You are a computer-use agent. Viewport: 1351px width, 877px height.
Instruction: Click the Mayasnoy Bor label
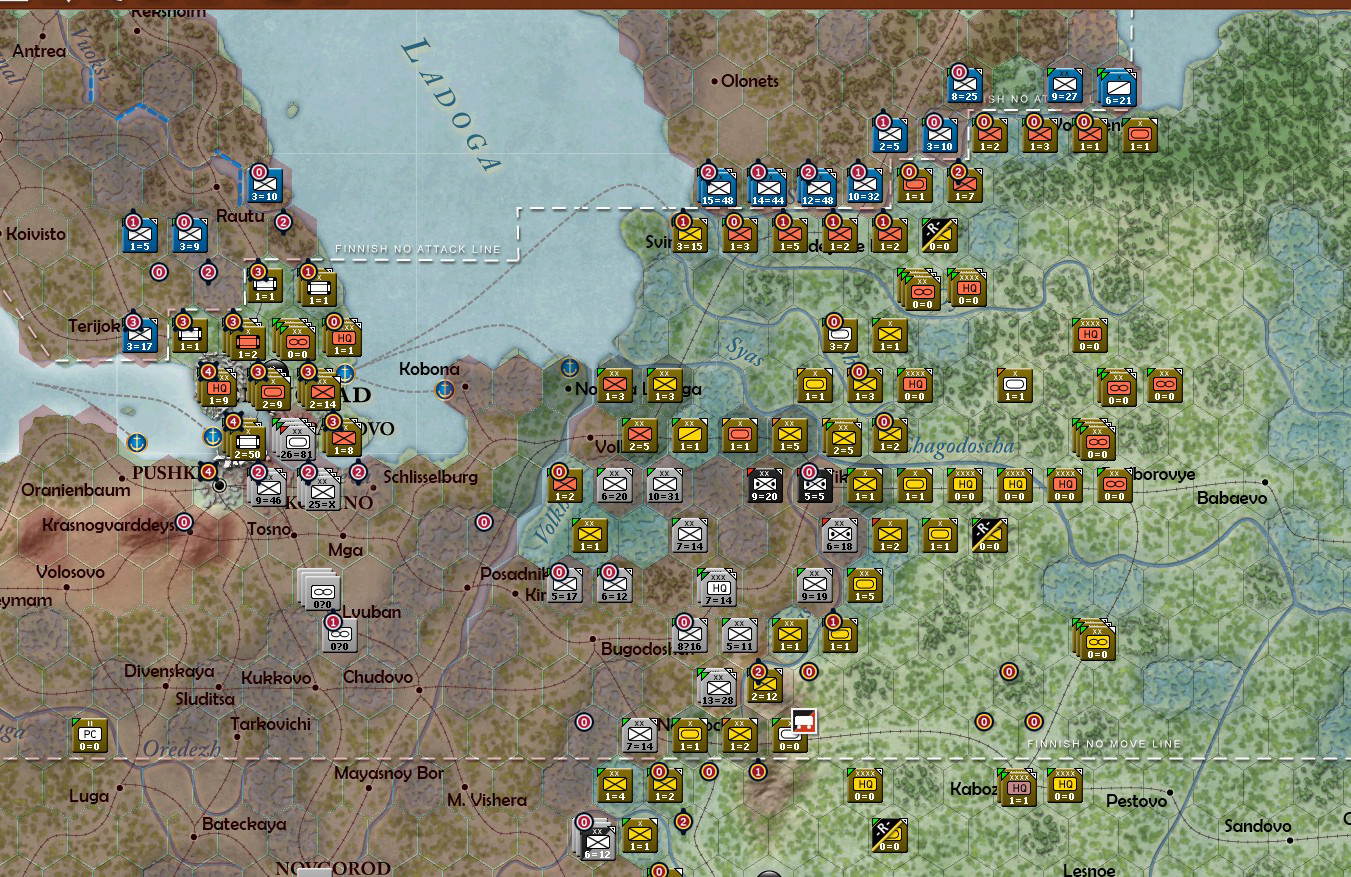[388, 773]
